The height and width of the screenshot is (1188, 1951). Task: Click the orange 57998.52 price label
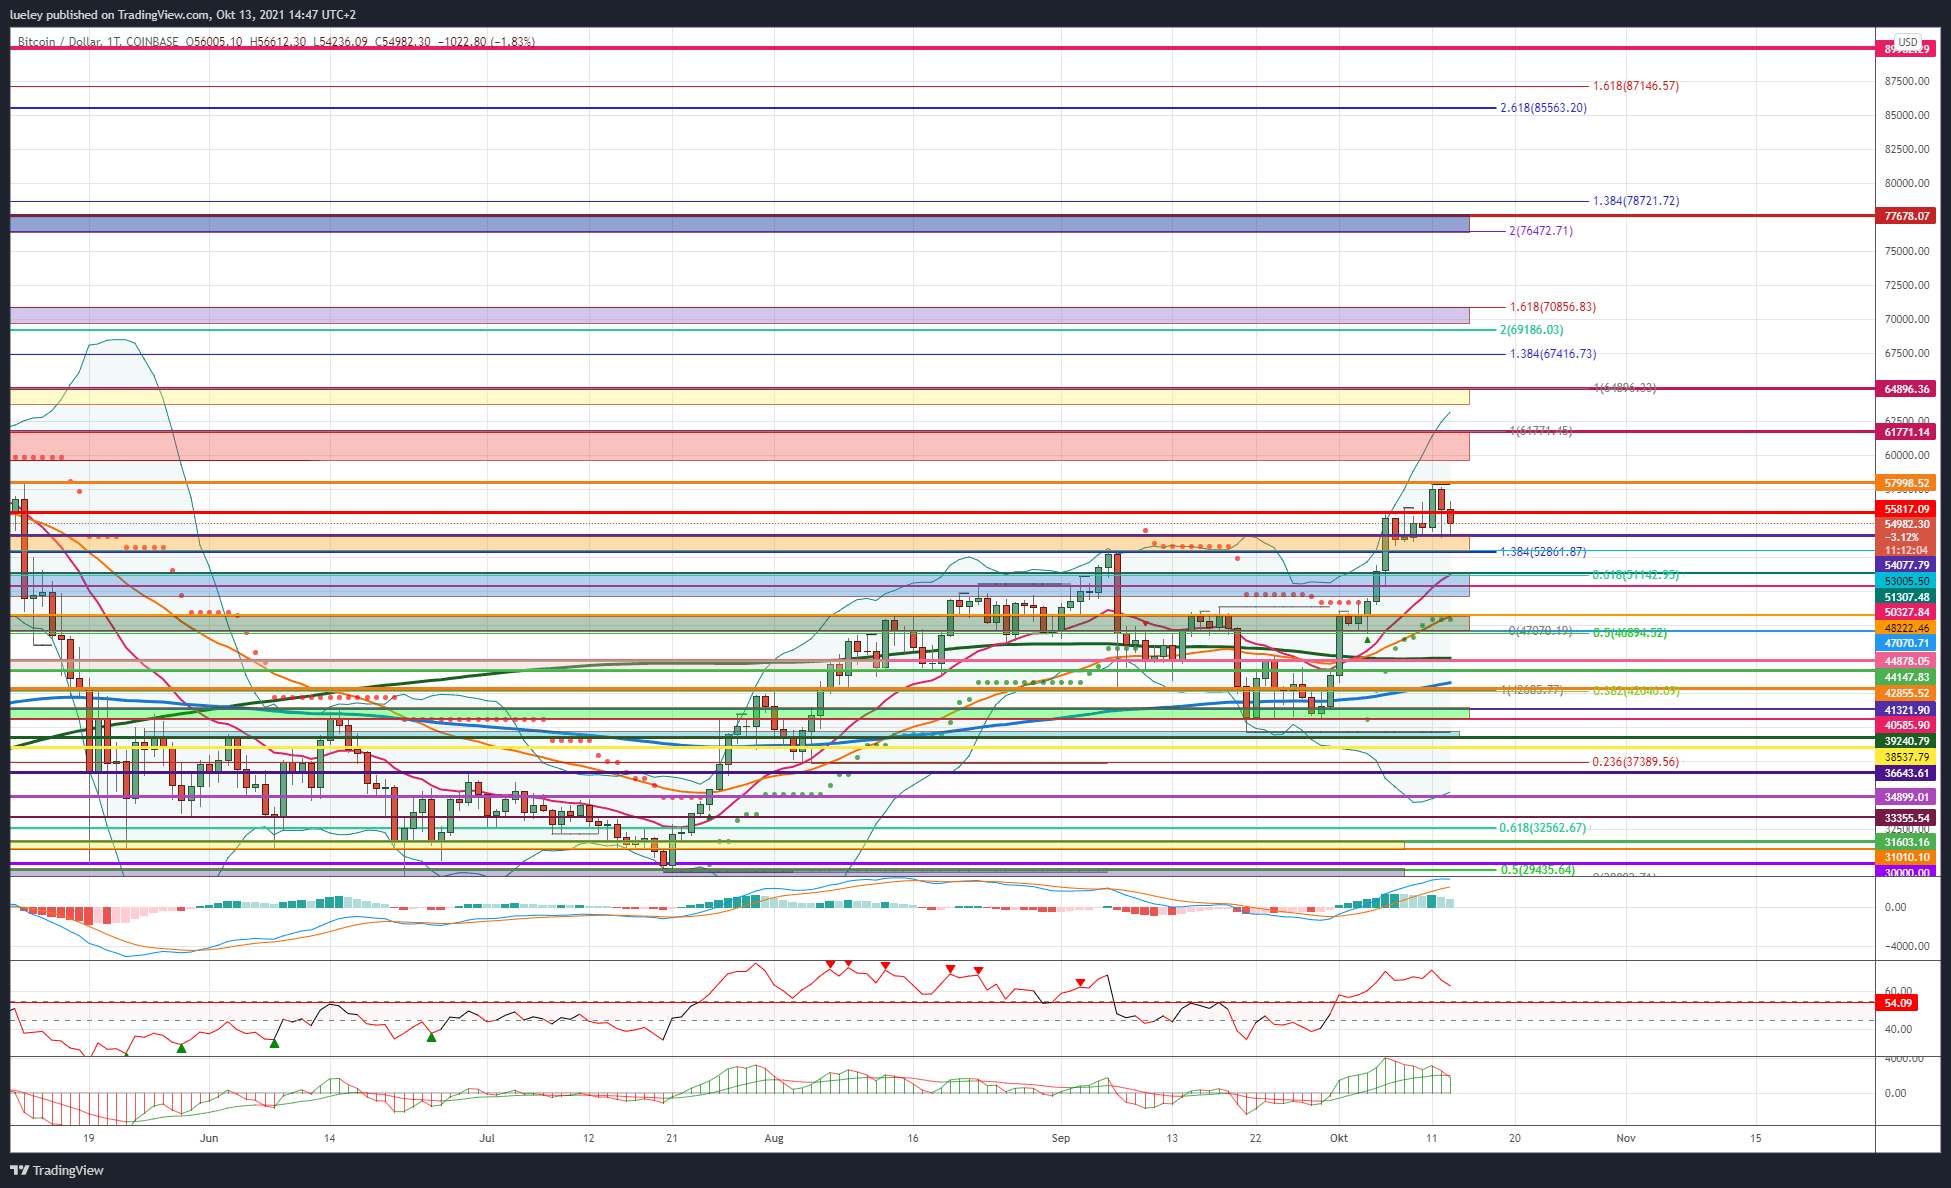[1907, 483]
